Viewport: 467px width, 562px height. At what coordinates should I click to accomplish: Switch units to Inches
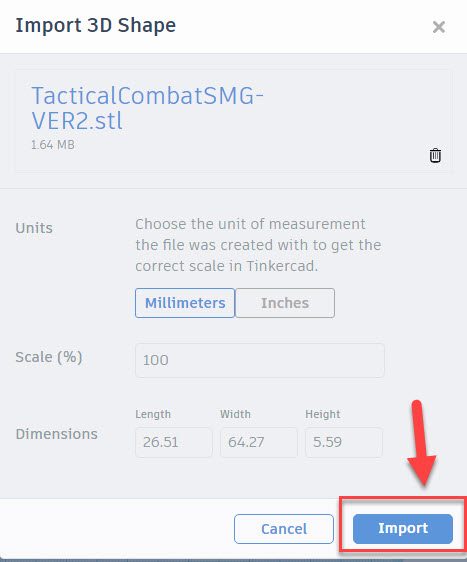(x=285, y=303)
